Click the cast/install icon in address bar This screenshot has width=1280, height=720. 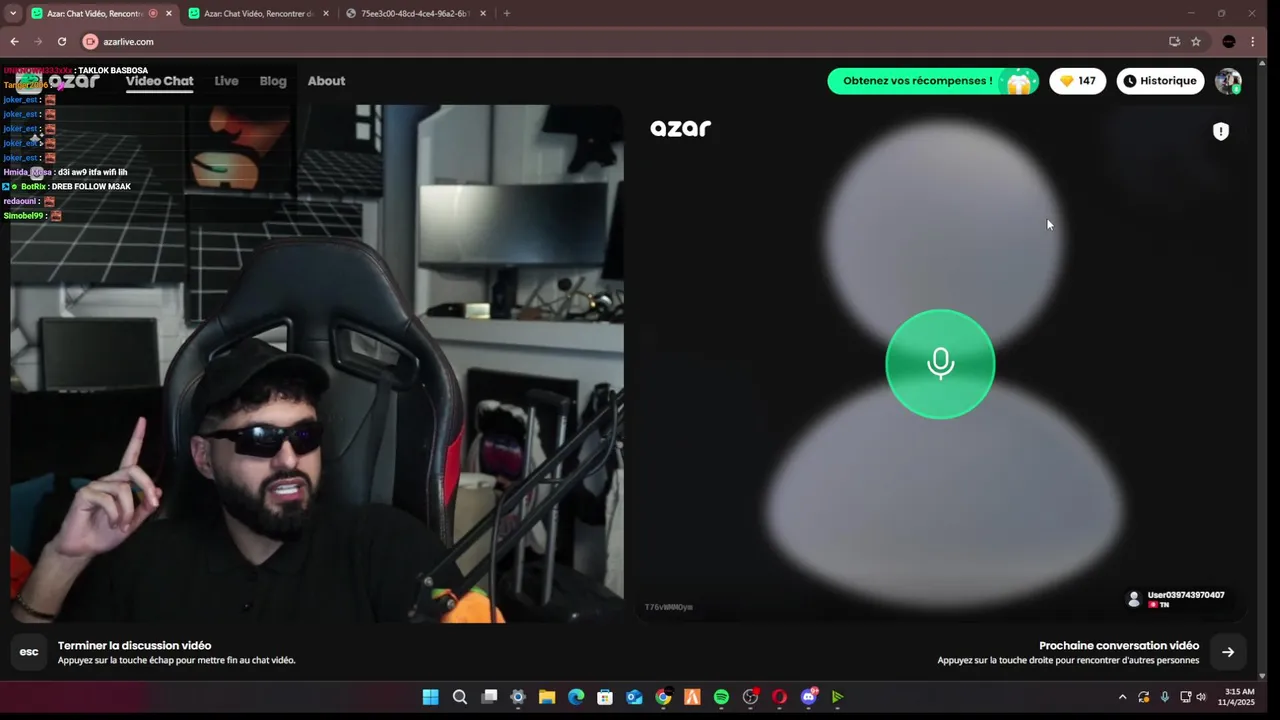1174,42
